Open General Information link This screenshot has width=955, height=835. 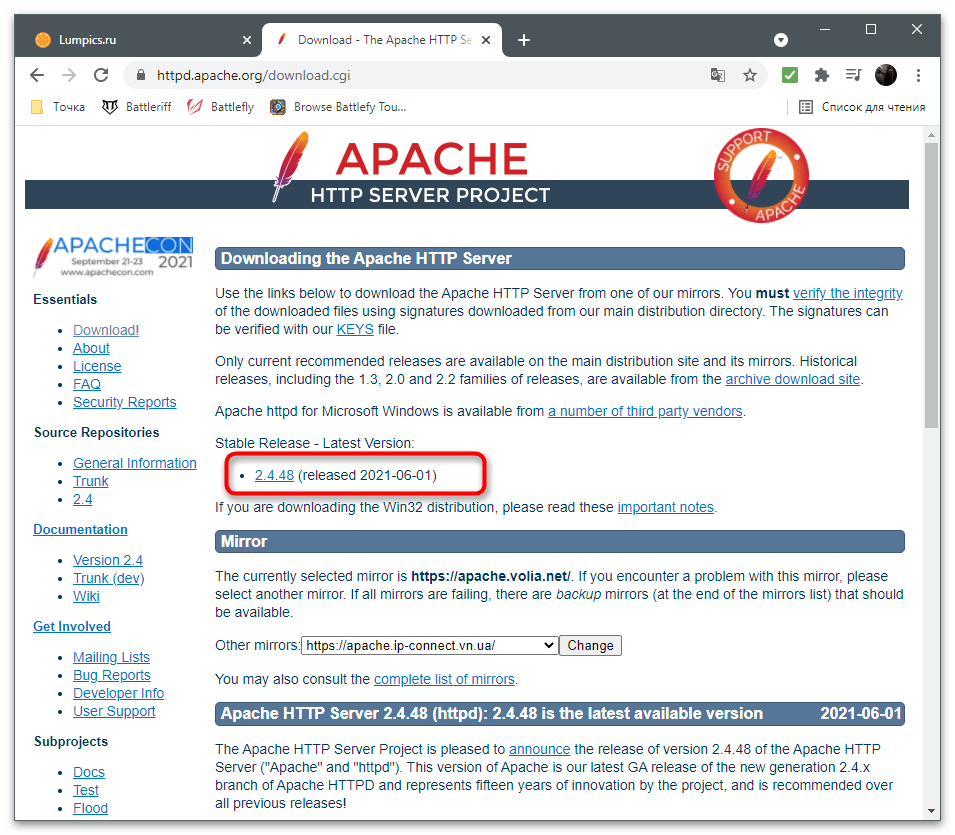135,463
